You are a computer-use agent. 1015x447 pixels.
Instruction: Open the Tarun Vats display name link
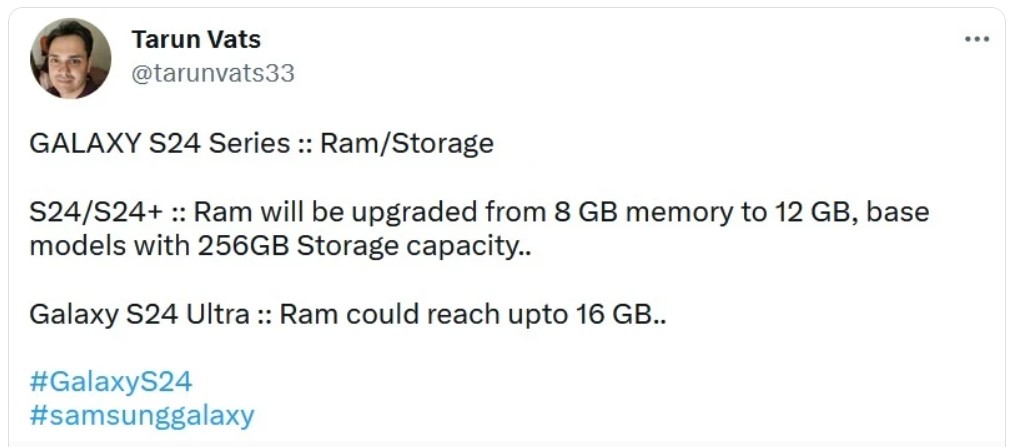point(196,39)
